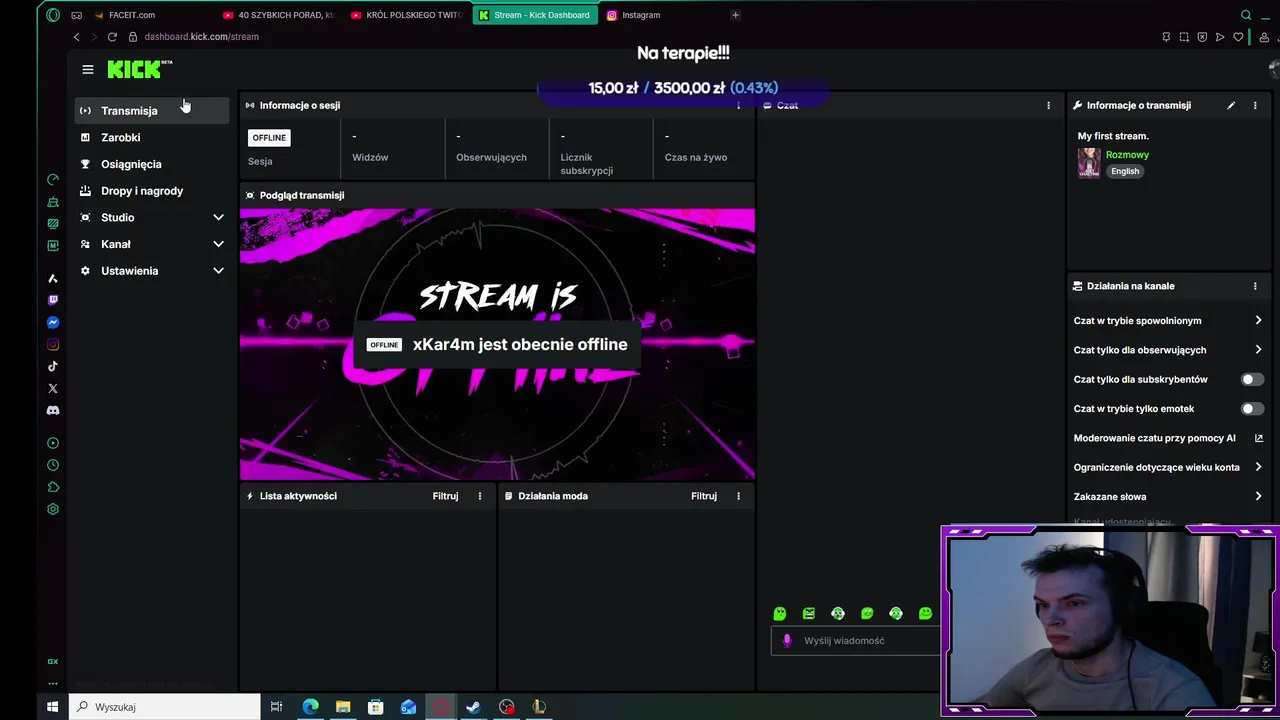Image resolution: width=1280 pixels, height=720 pixels.
Task: Open Messenger from the browser sidebar
Action: 53,322
